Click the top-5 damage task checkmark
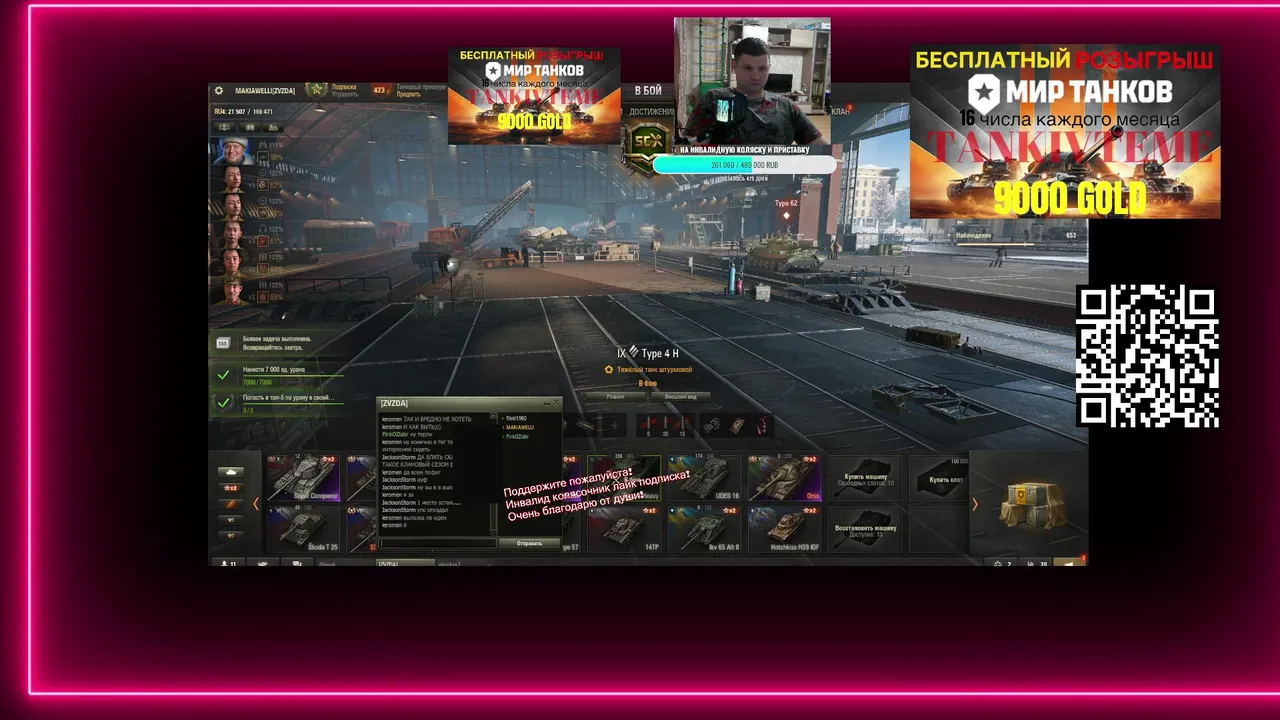Viewport: 1280px width, 720px height. tap(224, 403)
